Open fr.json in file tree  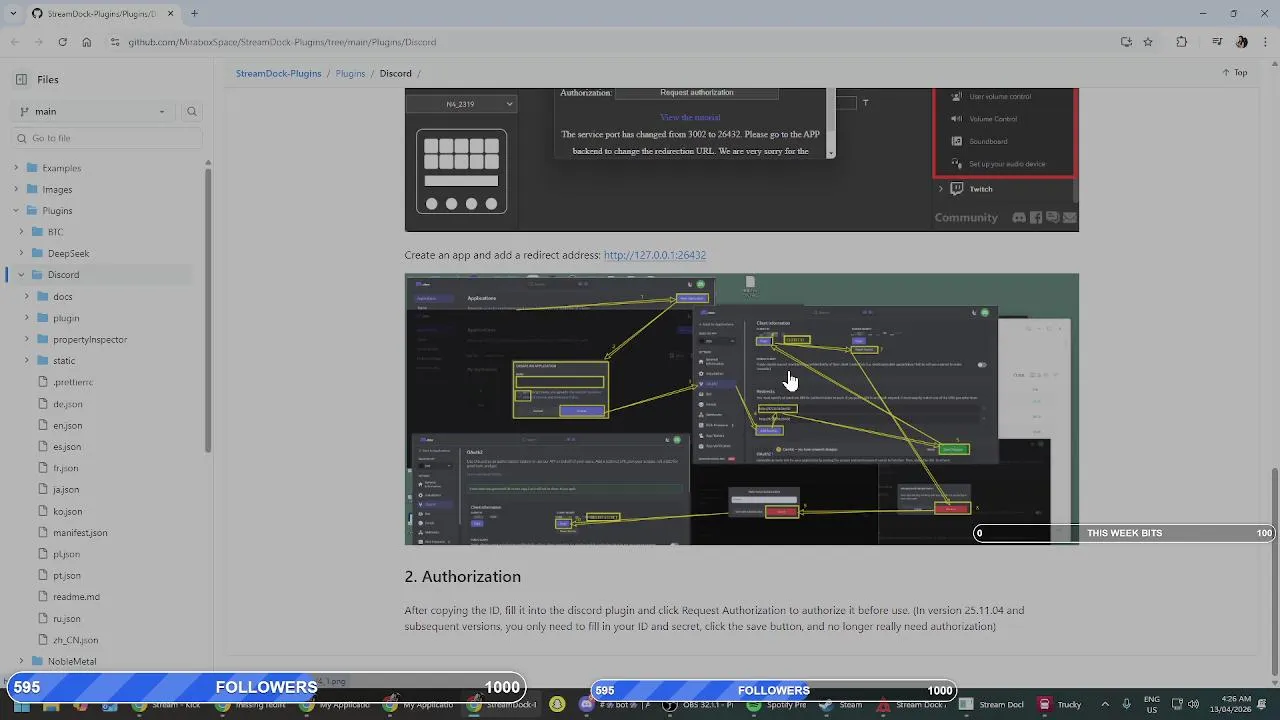pyautogui.click(x=65, y=468)
